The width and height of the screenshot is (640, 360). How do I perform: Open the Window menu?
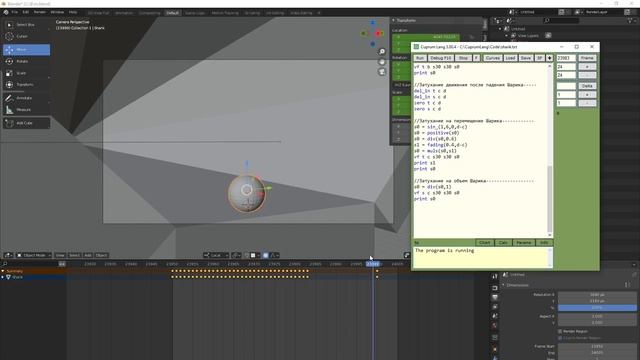57,12
